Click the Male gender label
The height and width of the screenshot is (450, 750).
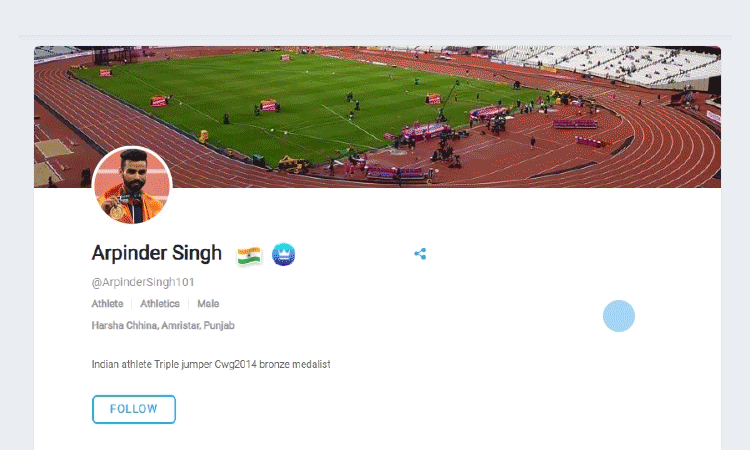pos(208,304)
